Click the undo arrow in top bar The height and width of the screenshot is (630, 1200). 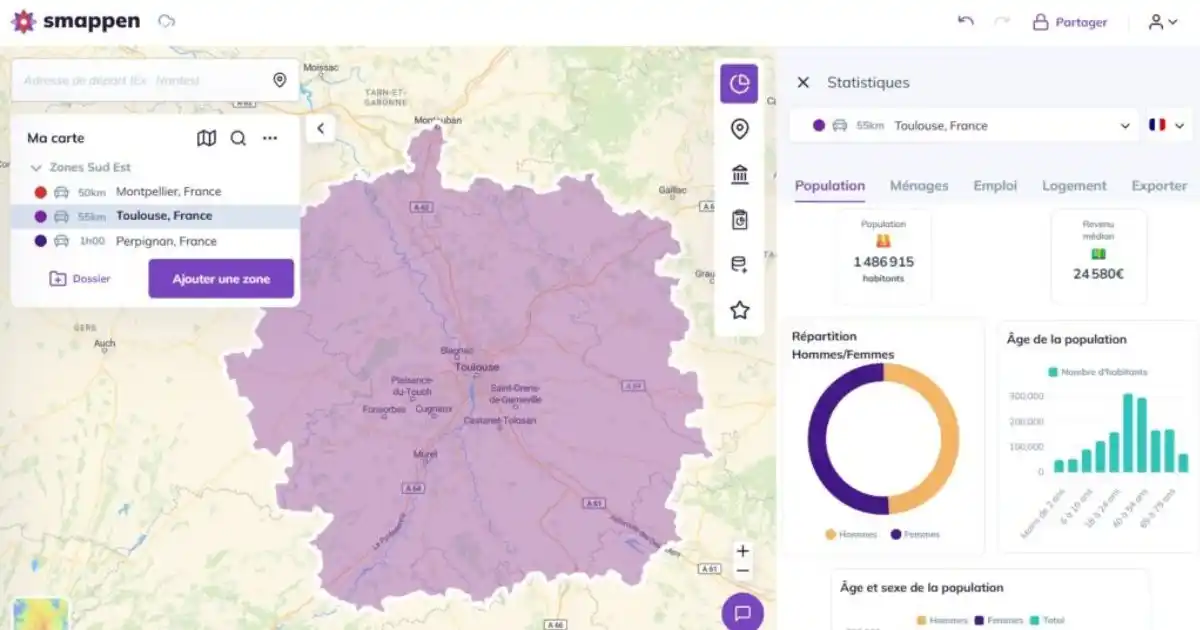965,21
